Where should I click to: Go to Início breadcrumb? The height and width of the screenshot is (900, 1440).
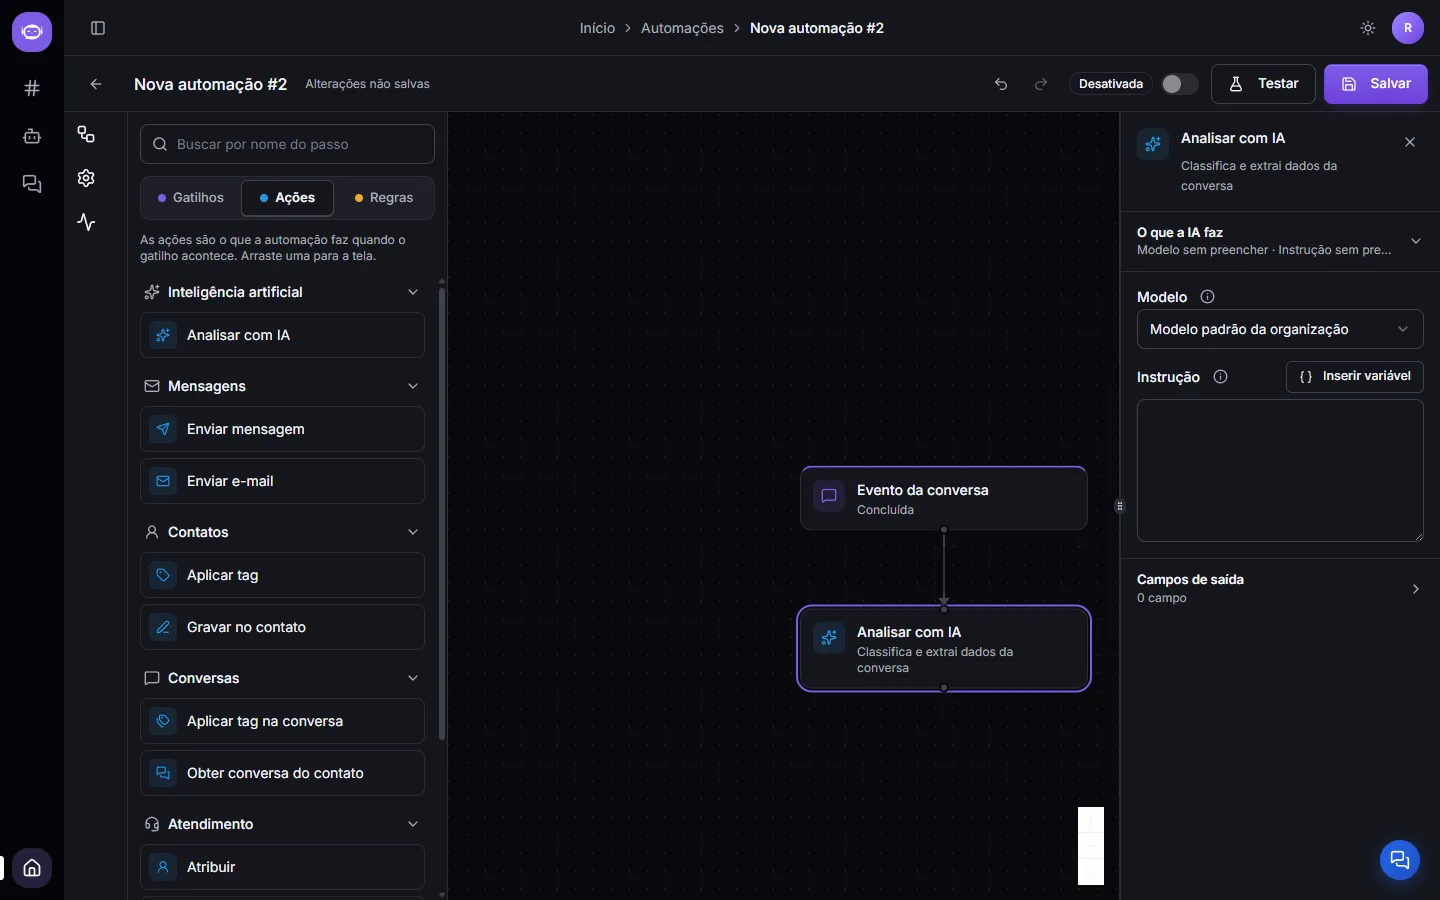(x=597, y=28)
